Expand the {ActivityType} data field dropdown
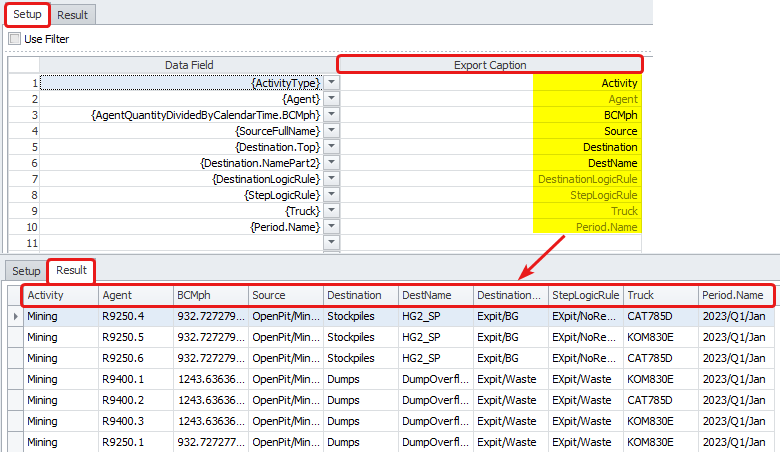 332,84
